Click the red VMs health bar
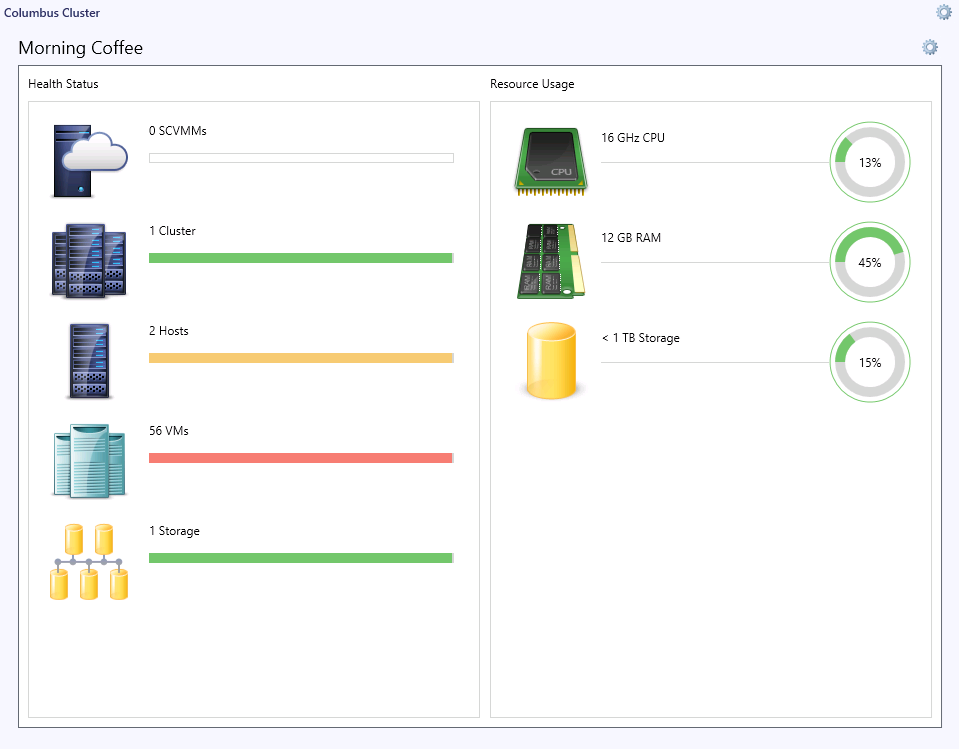The image size is (959, 749). [301, 458]
